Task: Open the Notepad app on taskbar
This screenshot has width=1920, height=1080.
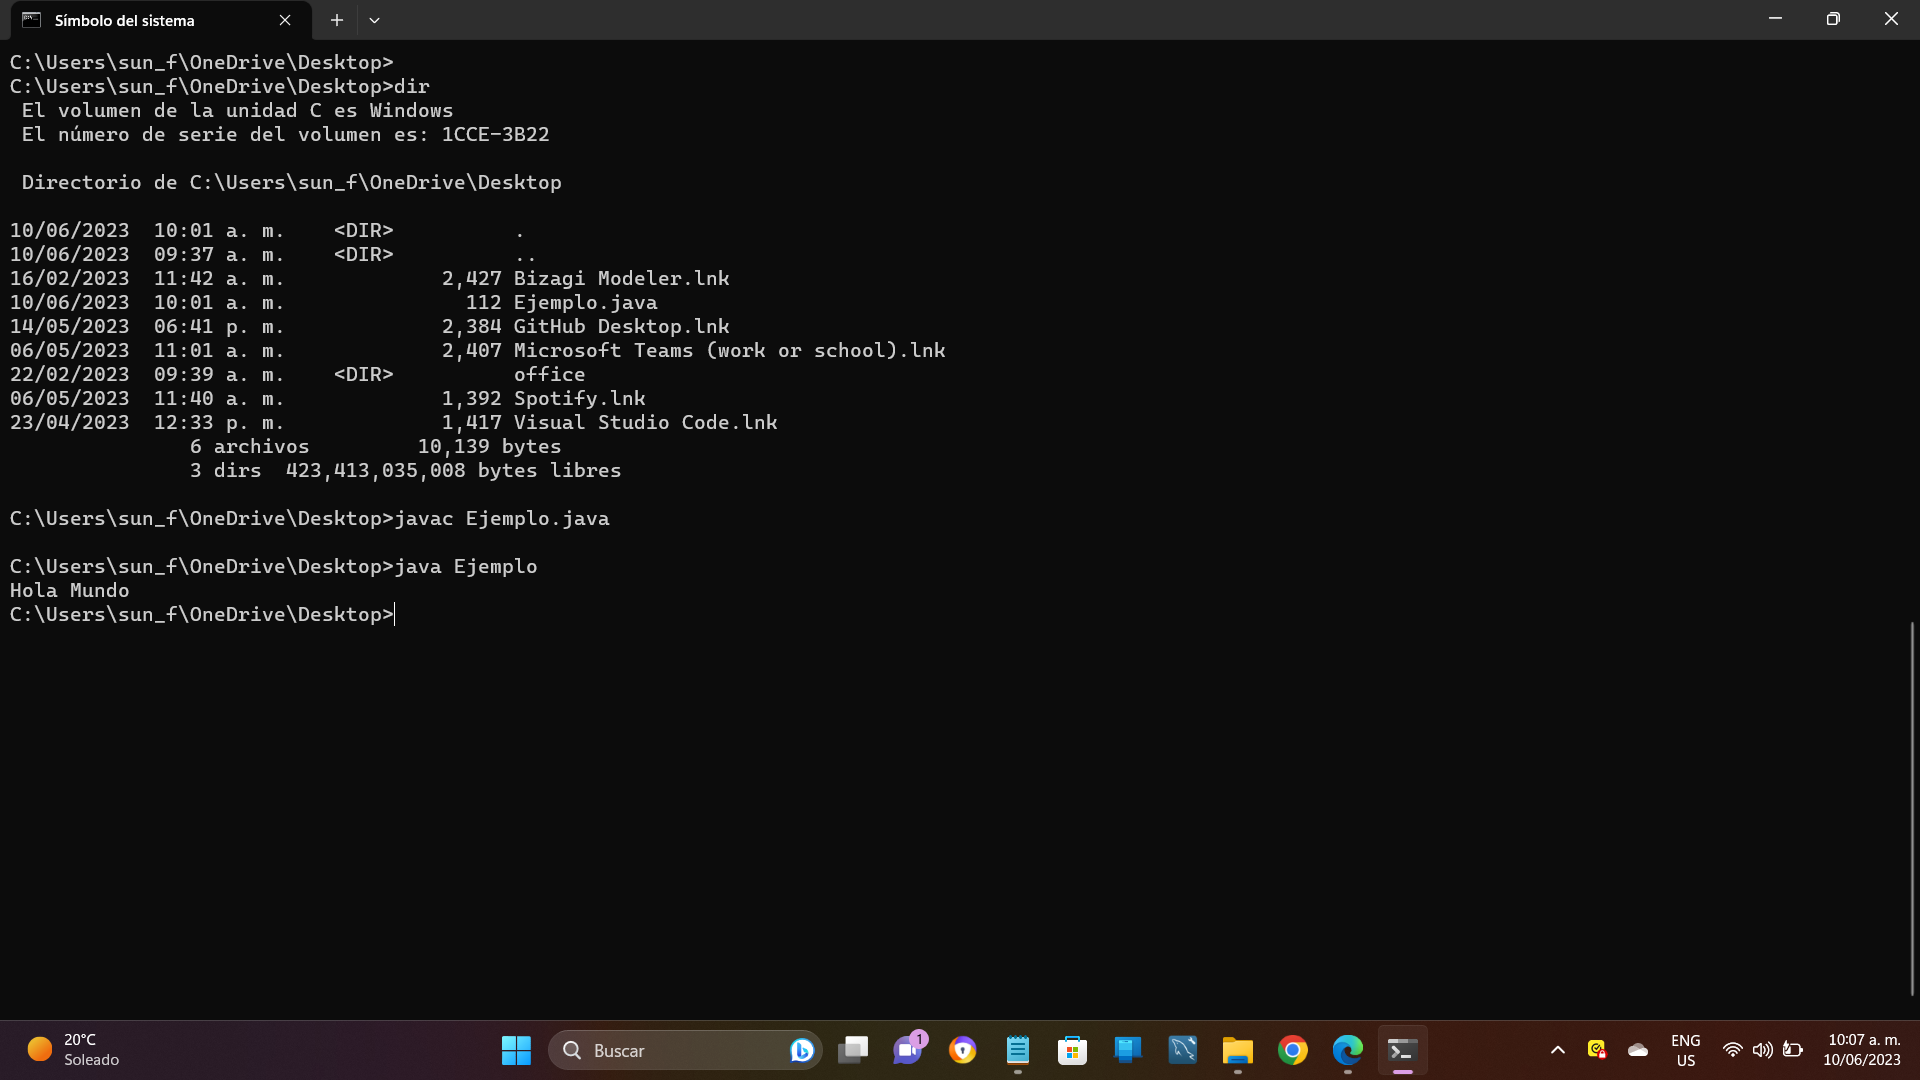Action: click(x=1018, y=1050)
